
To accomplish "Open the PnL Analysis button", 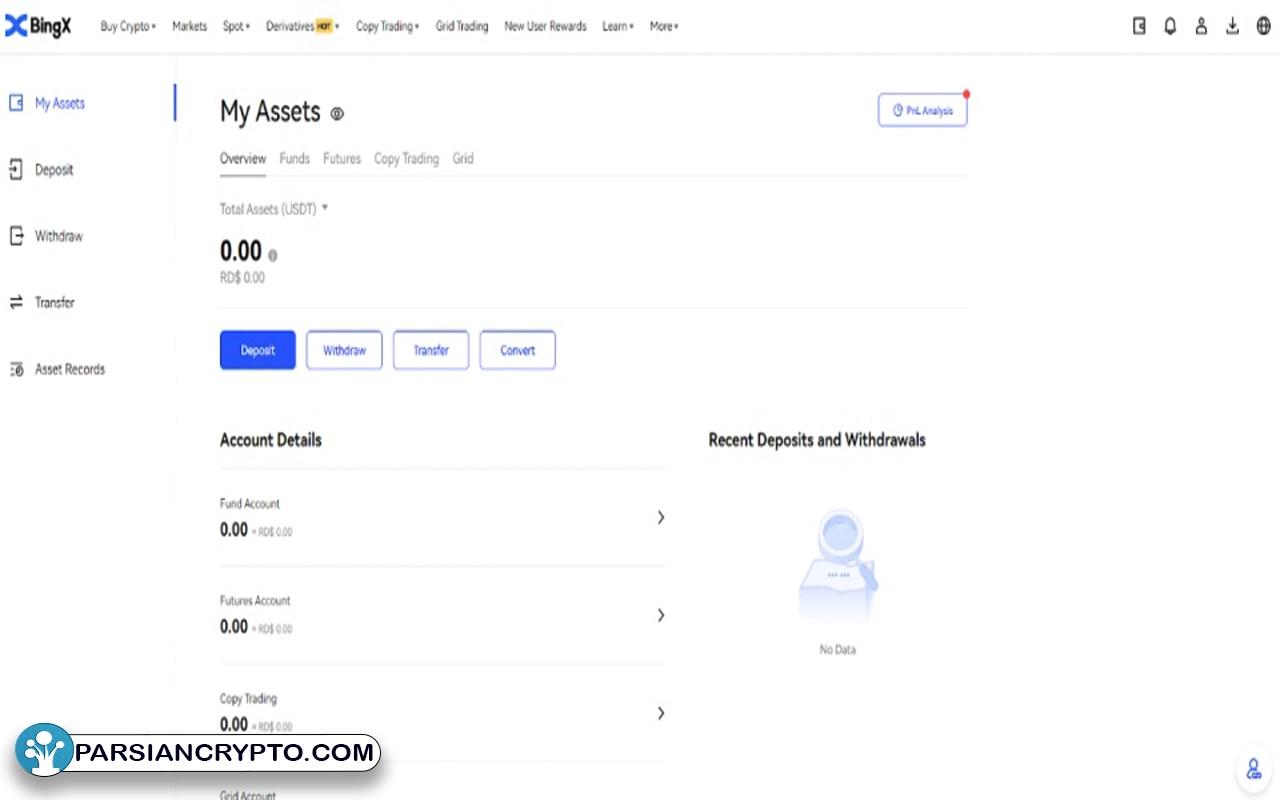I will click(923, 111).
